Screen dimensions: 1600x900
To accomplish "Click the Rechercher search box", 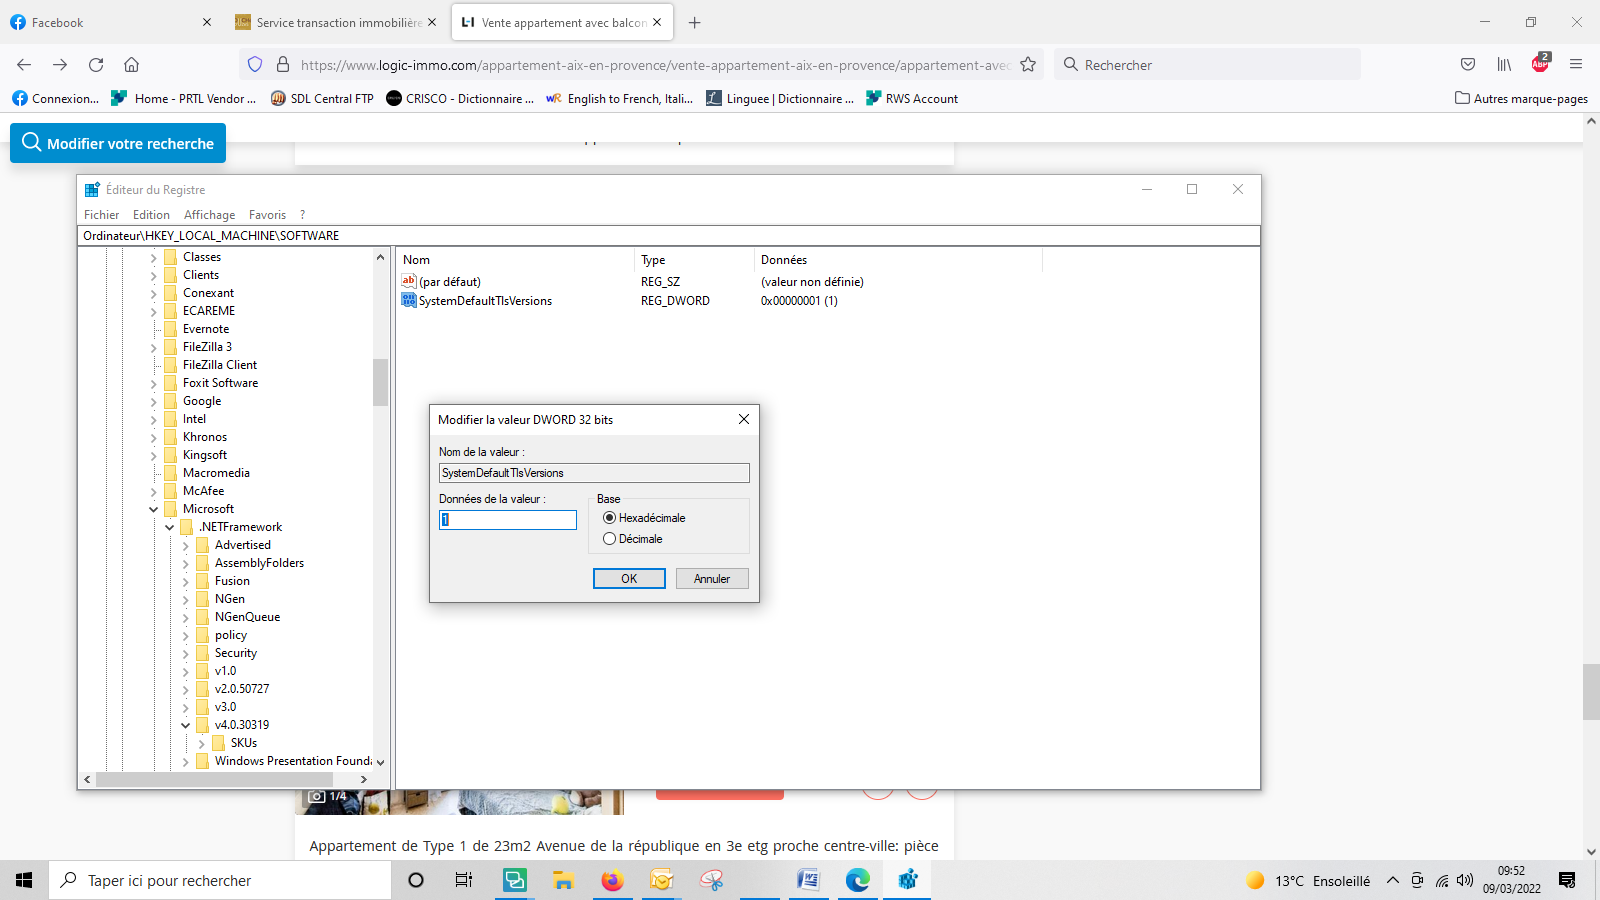I will (1208, 65).
